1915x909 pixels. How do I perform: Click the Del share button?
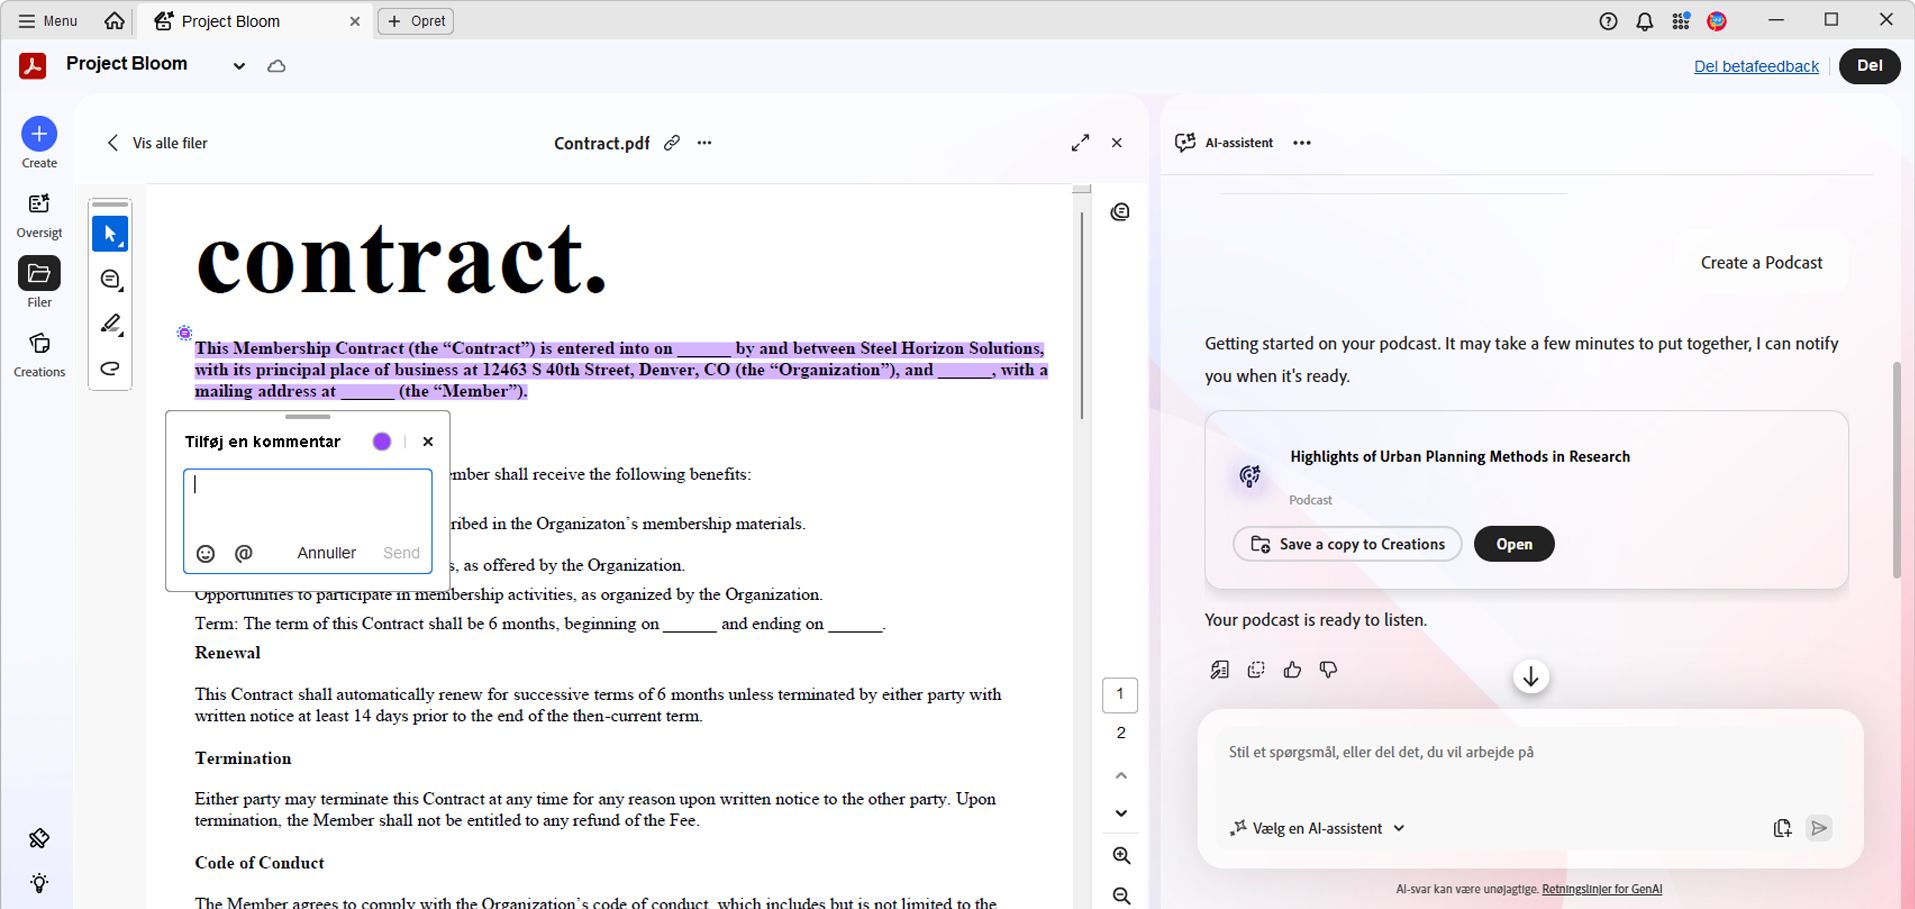tap(1869, 66)
